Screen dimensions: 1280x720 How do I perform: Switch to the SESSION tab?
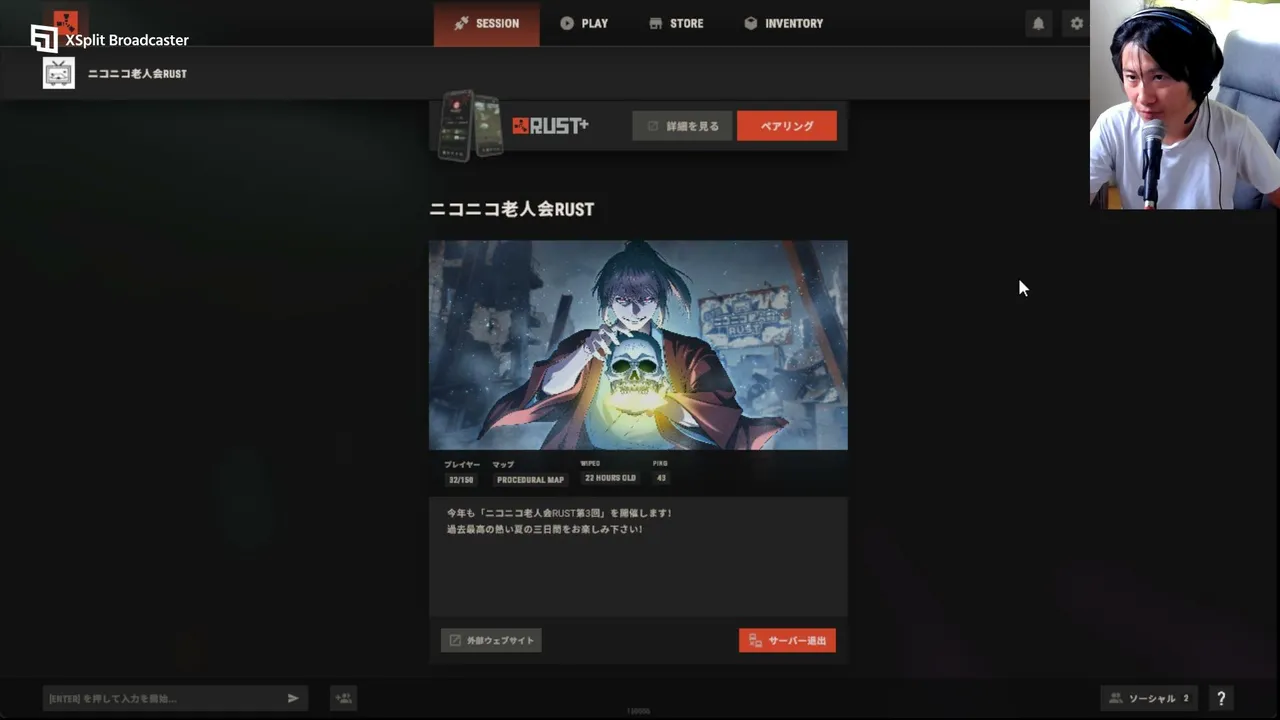tap(486, 23)
